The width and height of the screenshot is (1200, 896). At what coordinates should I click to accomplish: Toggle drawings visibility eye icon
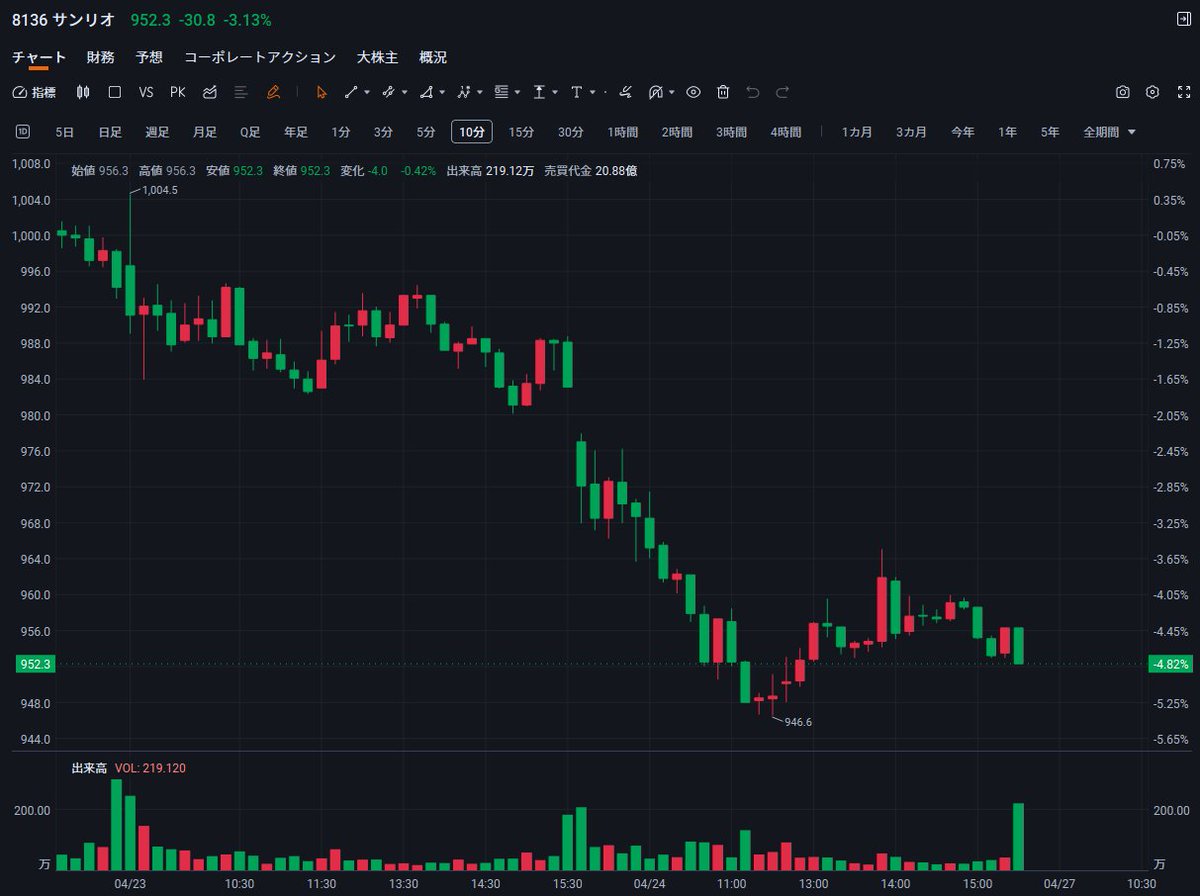click(x=693, y=92)
